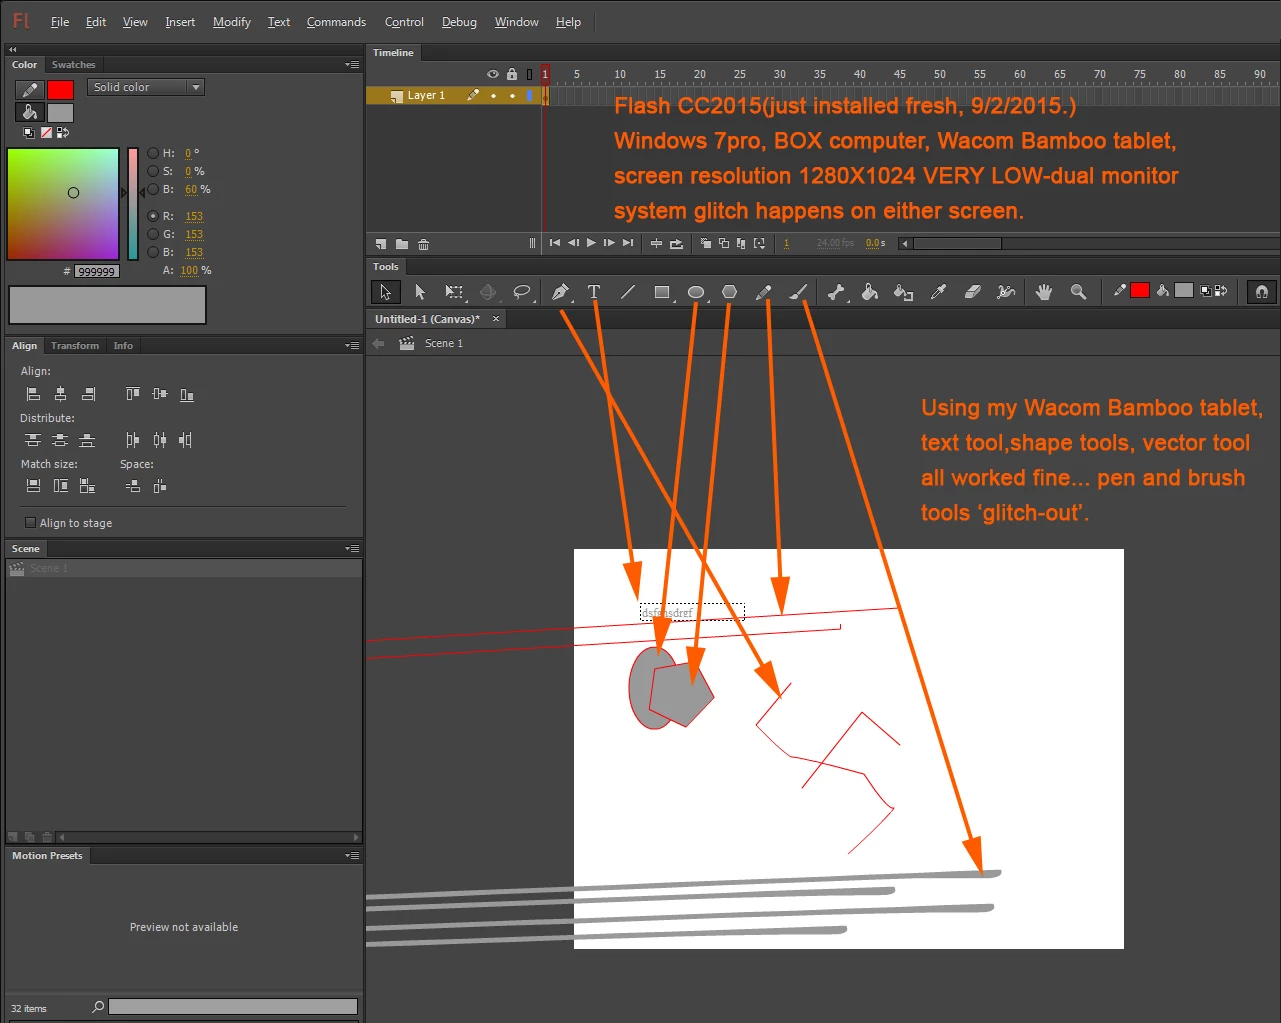Image resolution: width=1281 pixels, height=1023 pixels.
Task: Select the Pencil tool
Action: point(763,292)
